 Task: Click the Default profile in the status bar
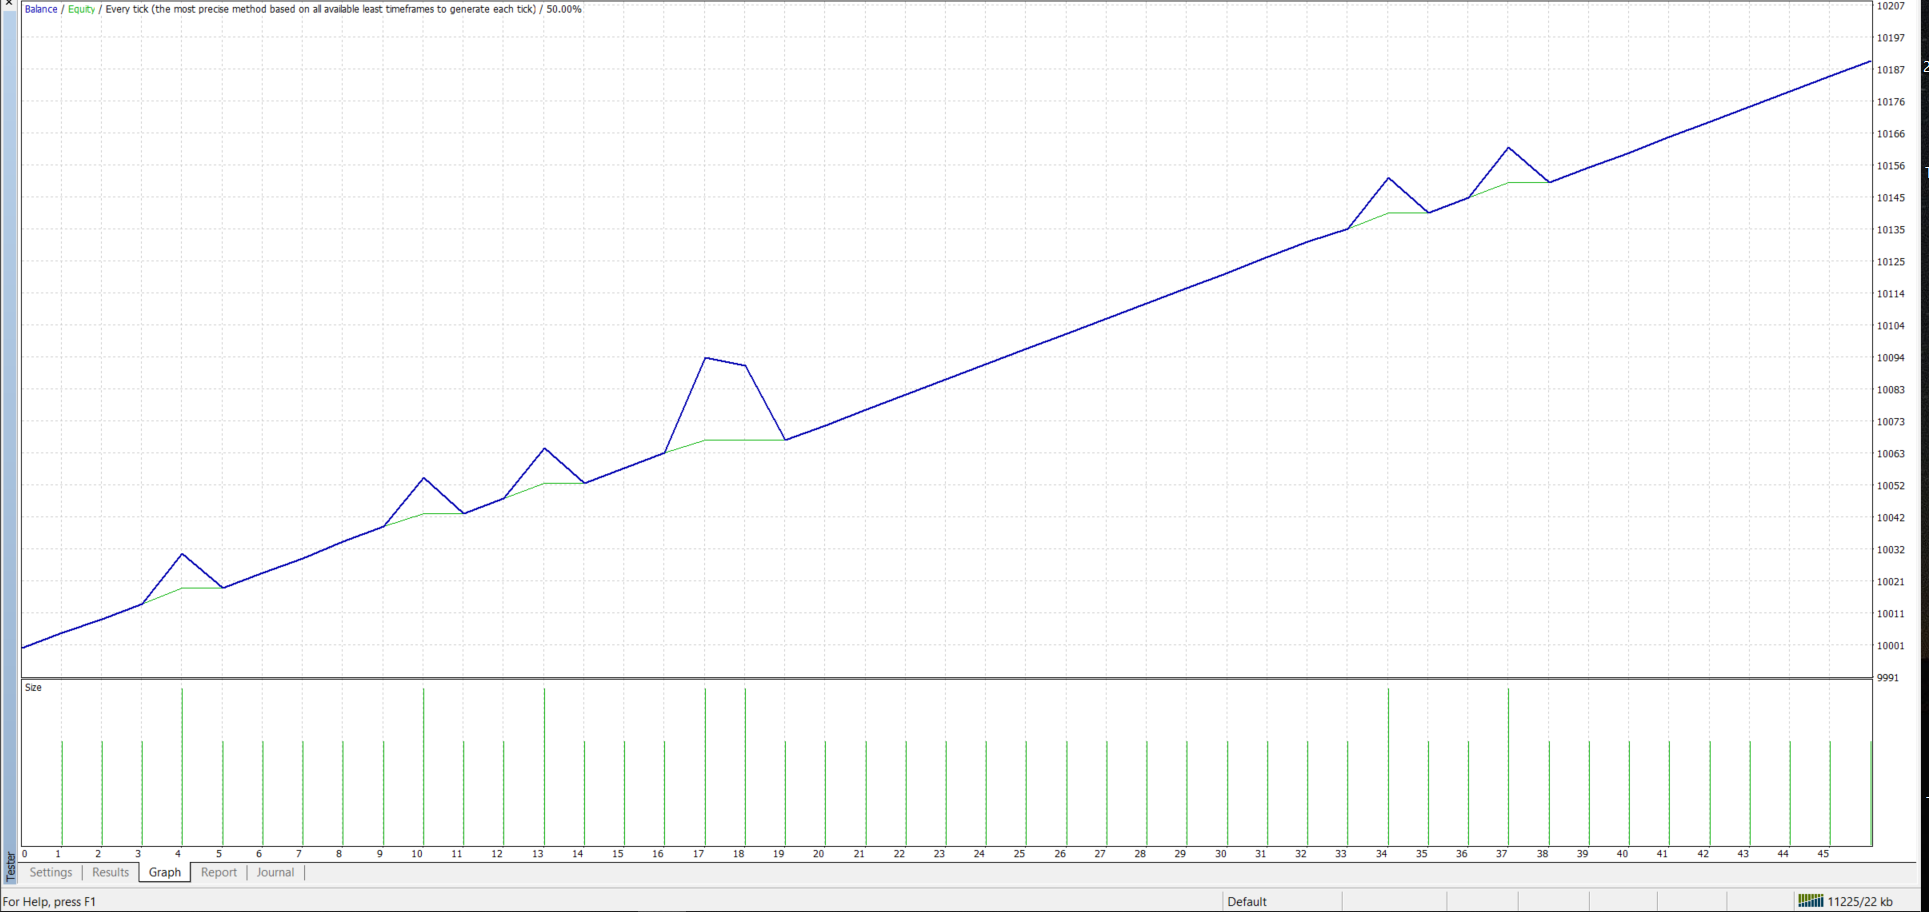tap(1246, 901)
